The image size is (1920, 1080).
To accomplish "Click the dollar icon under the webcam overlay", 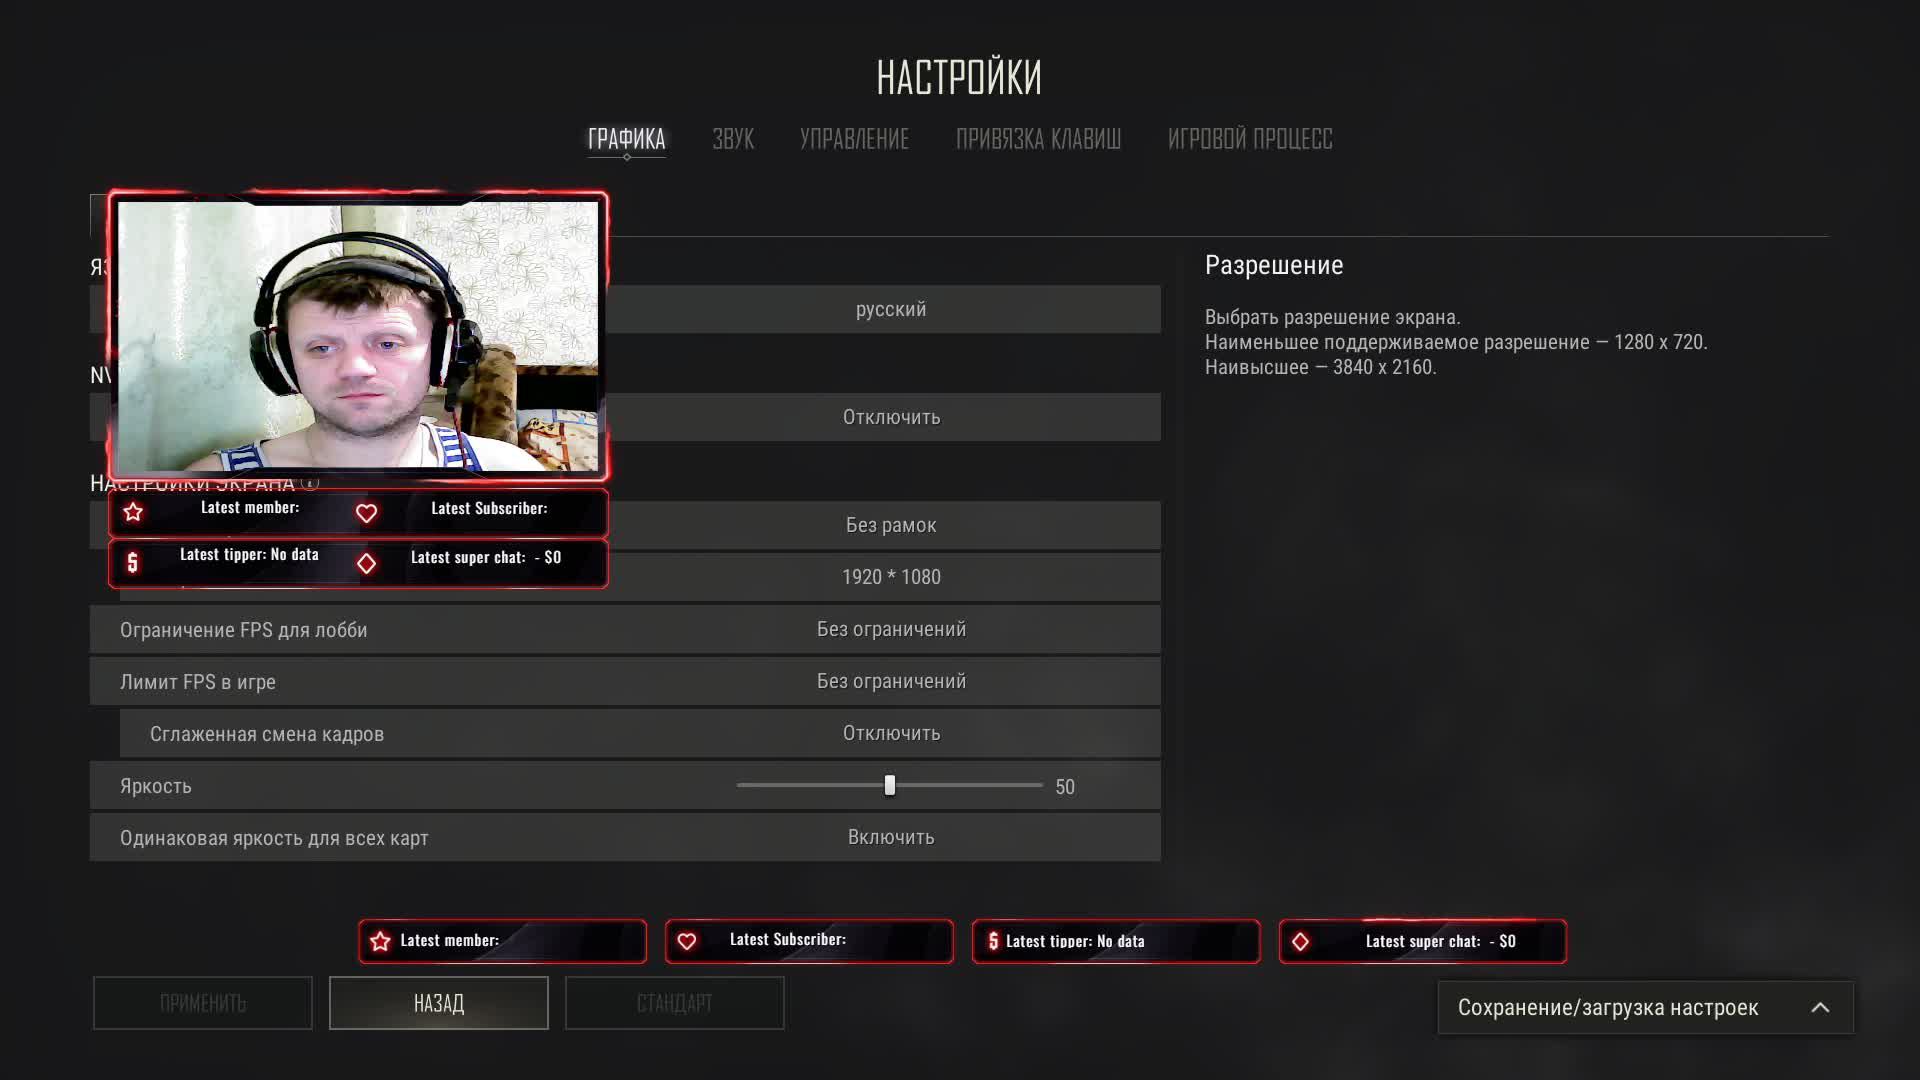I will point(132,563).
